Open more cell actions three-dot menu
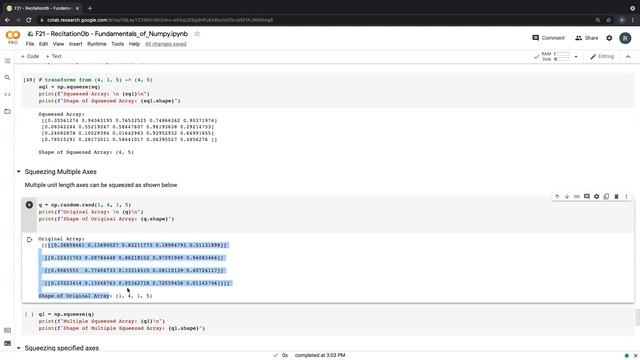The image size is (640, 360). [626, 197]
